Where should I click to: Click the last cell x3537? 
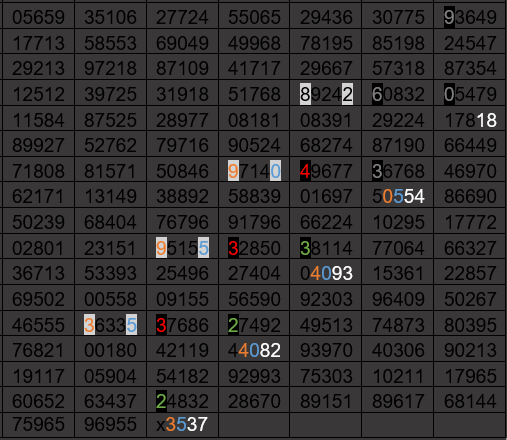[182, 424]
